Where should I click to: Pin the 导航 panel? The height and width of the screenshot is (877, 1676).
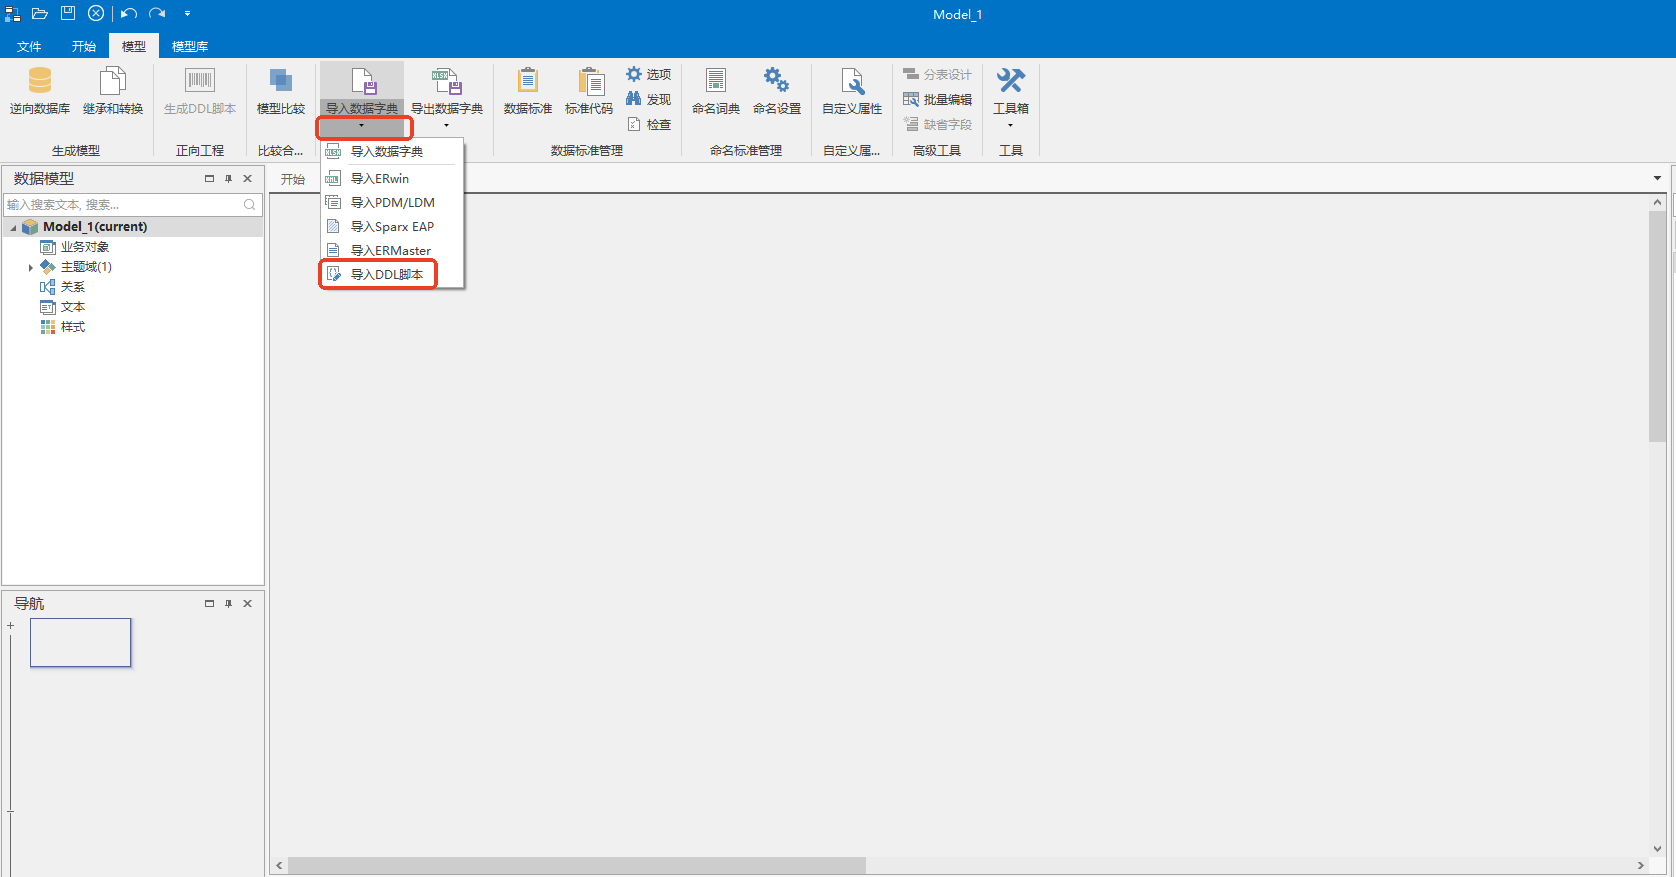click(228, 604)
